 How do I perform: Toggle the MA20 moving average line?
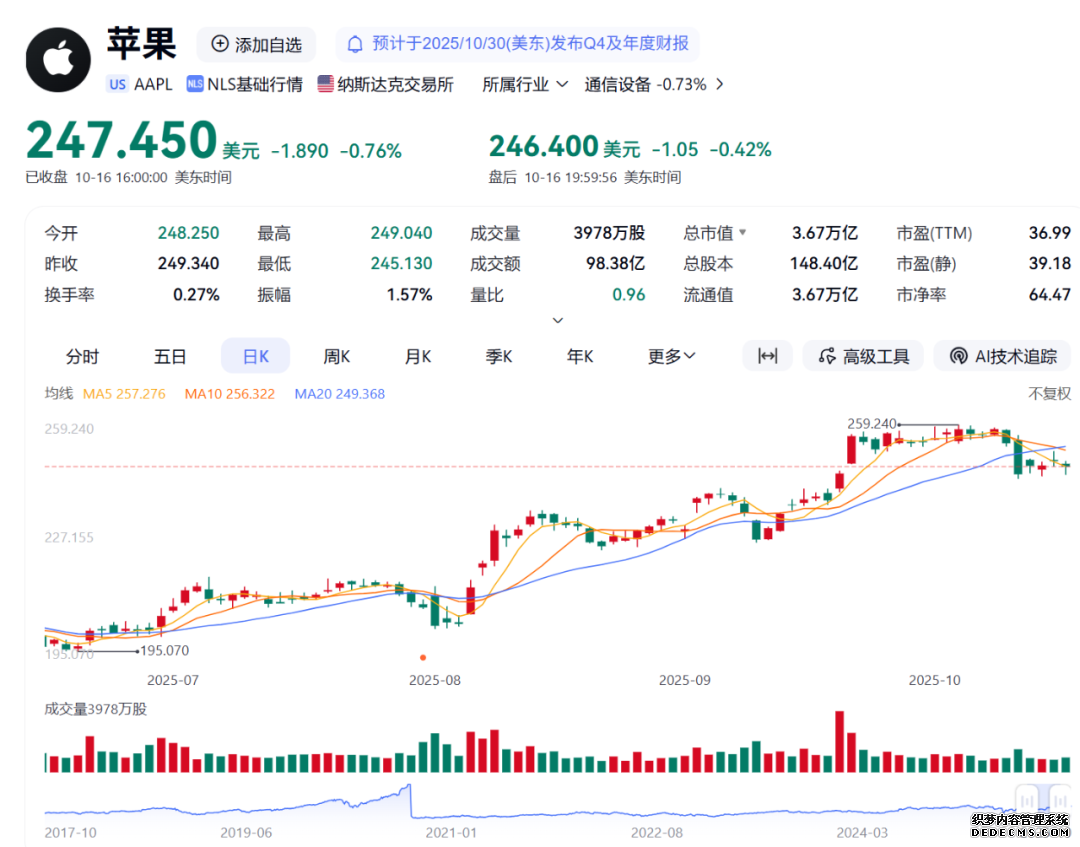pos(339,394)
